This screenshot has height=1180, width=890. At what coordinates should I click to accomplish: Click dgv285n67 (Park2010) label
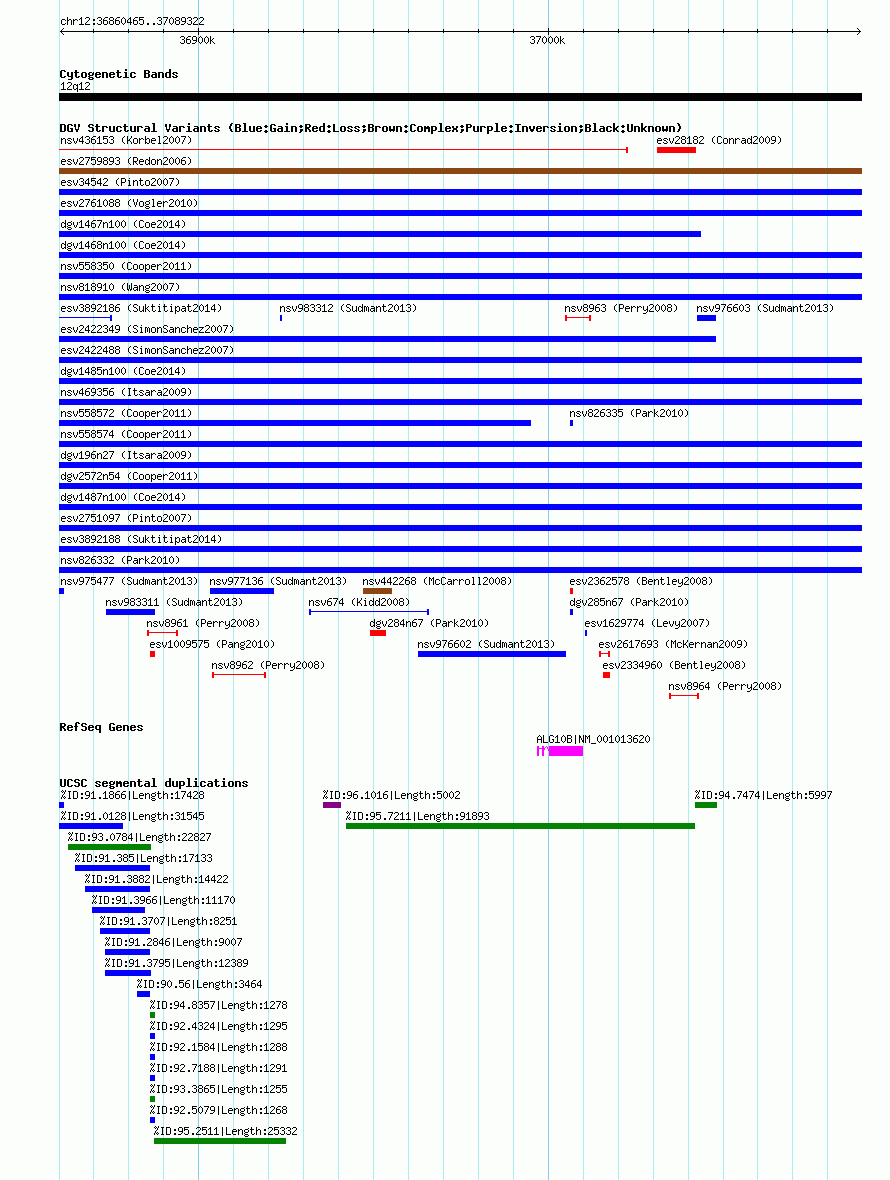[628, 603]
